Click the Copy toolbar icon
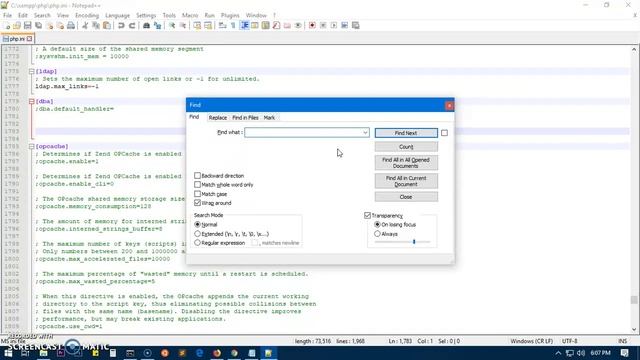Viewport: 640px width, 360px height. point(96,25)
